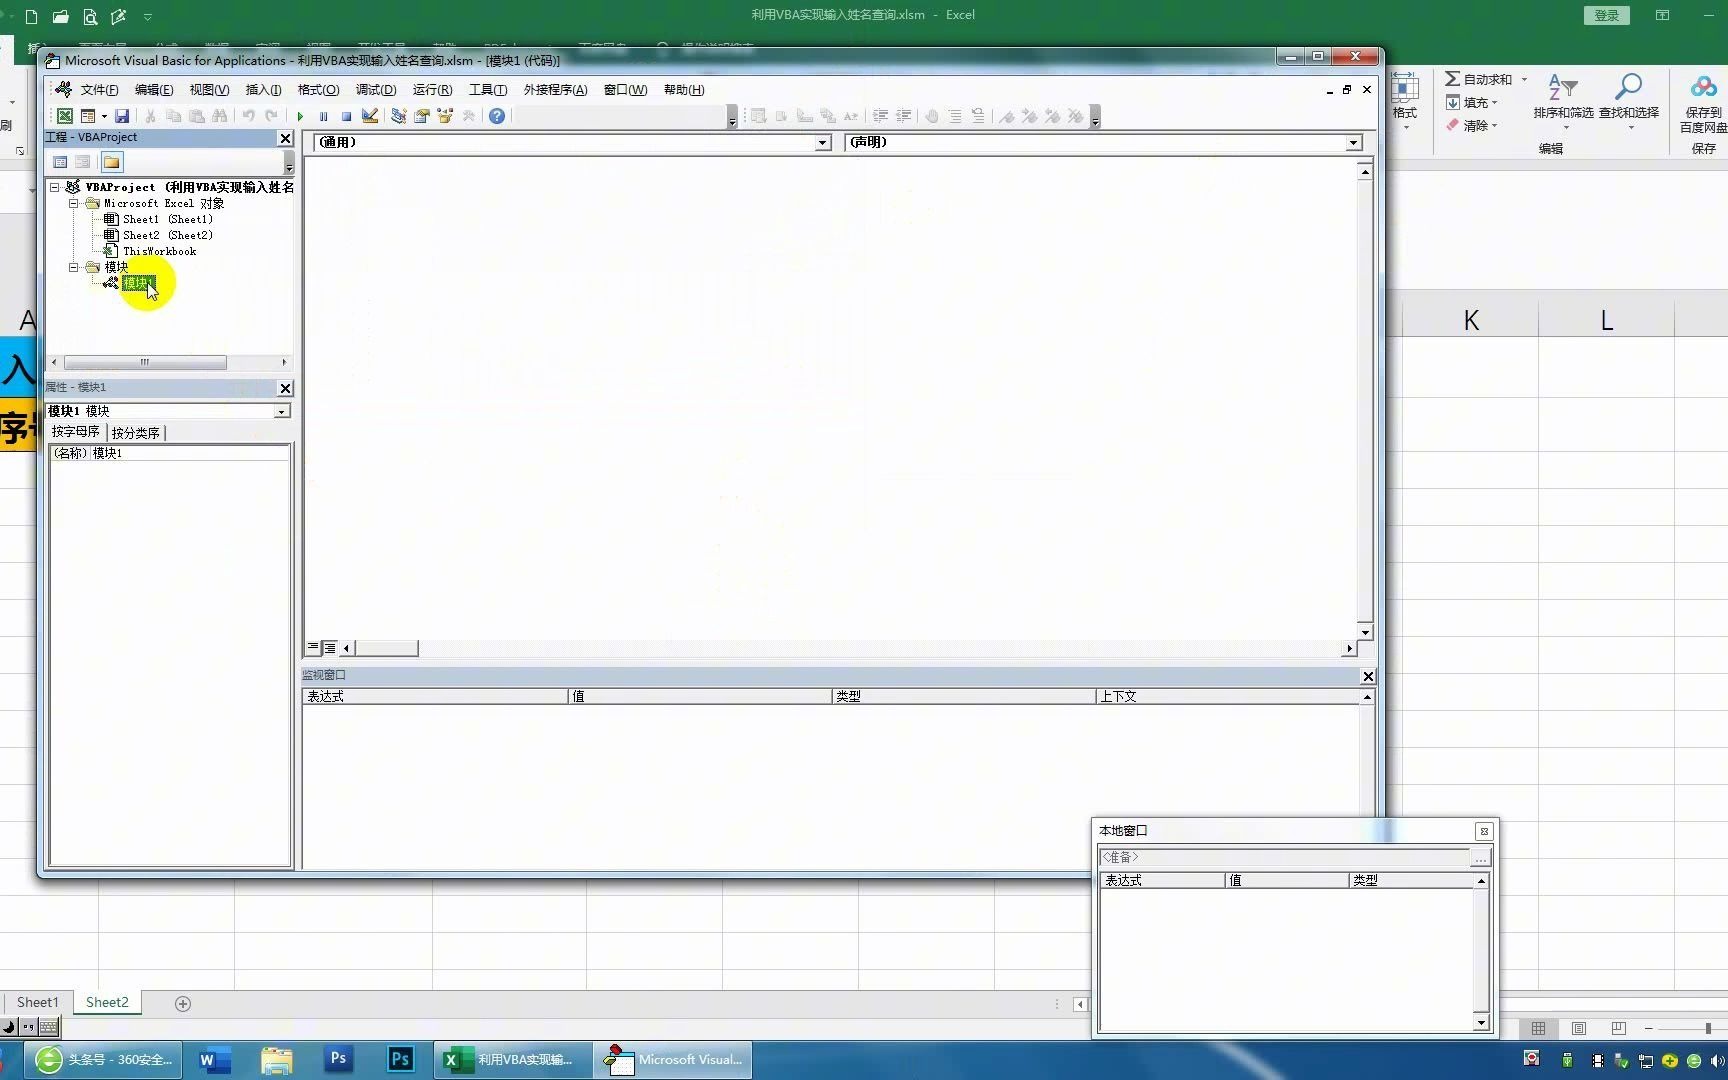The width and height of the screenshot is (1728, 1080).
Task: Open the 视图(V) menu
Action: [x=209, y=90]
